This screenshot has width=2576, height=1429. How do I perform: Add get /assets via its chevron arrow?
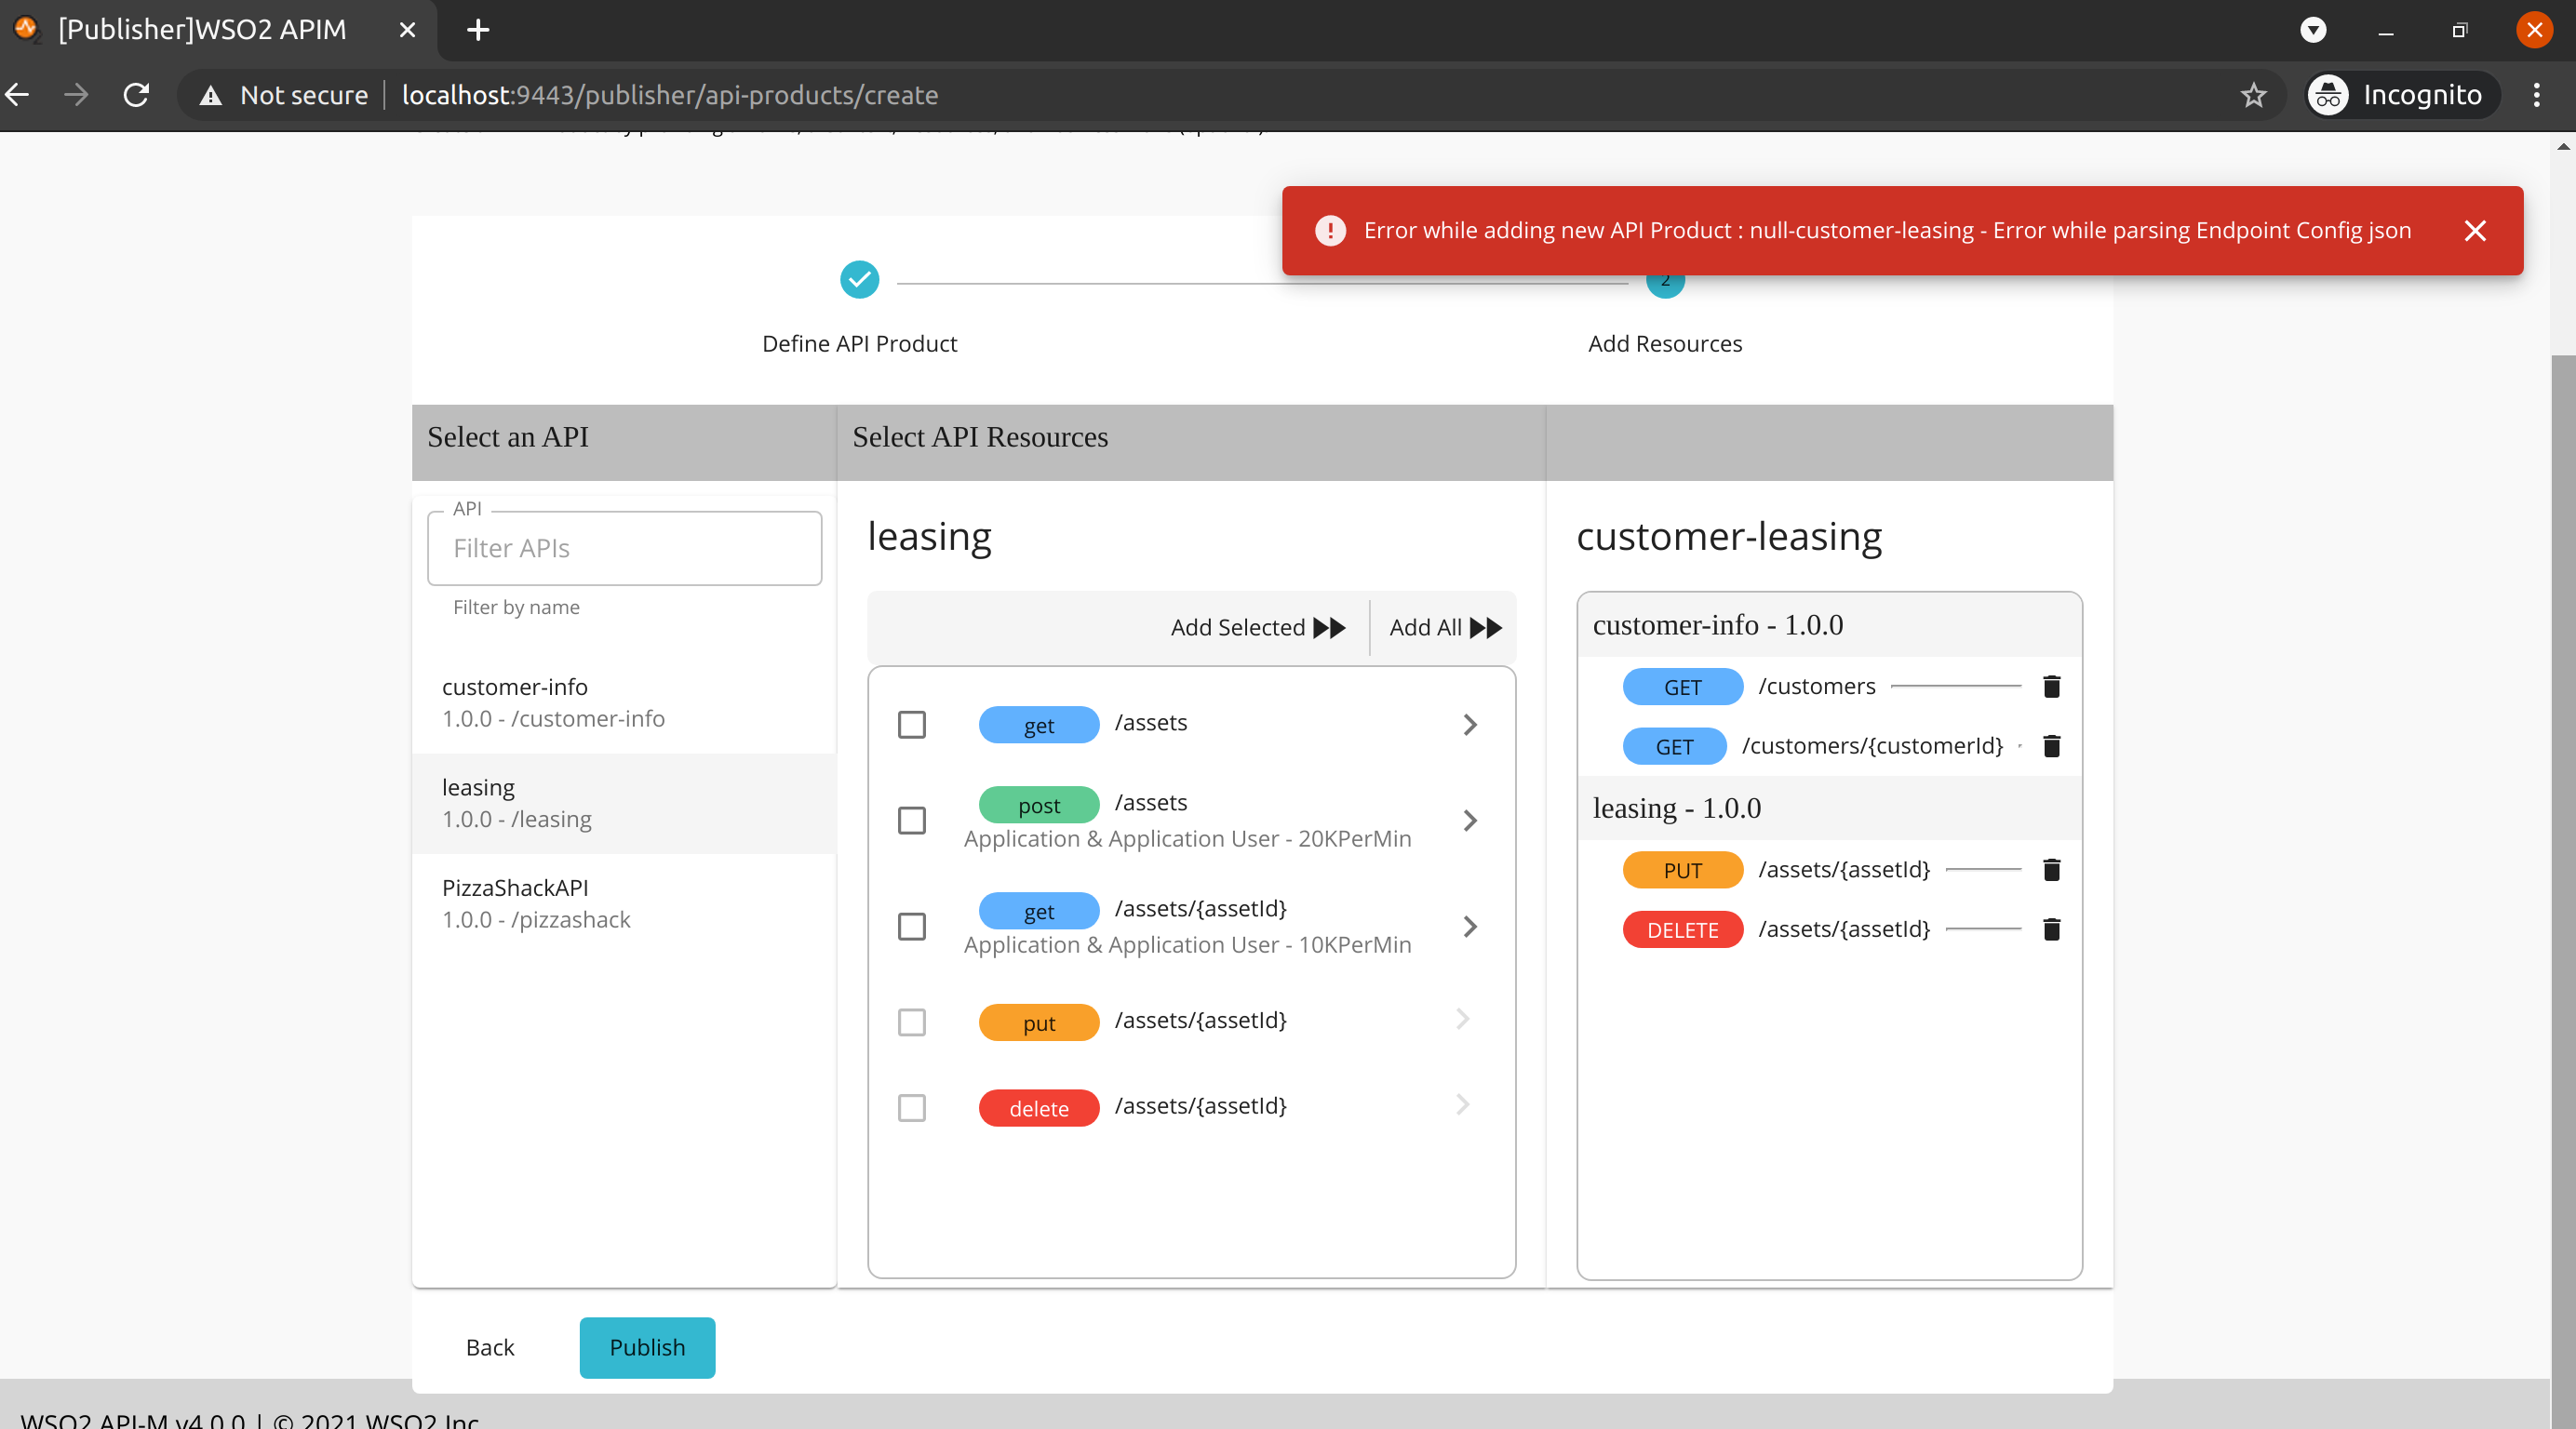pyautogui.click(x=1469, y=724)
